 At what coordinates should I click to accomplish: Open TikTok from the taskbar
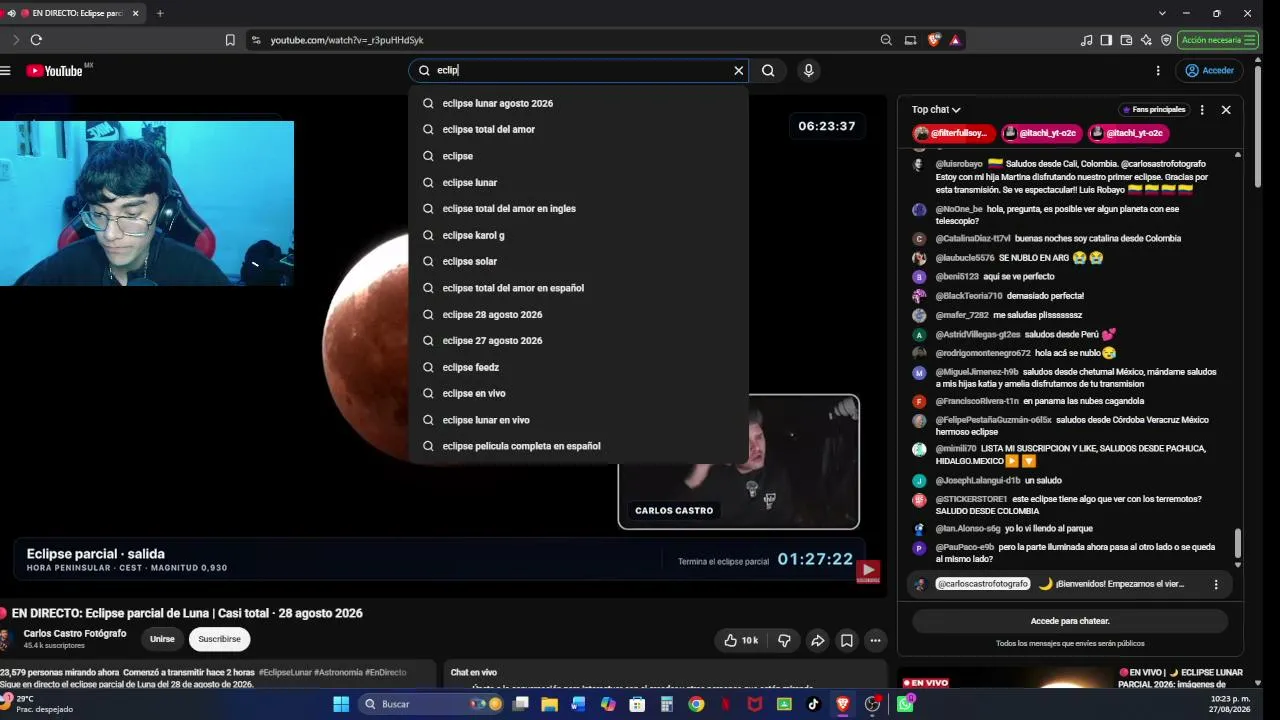pos(813,704)
